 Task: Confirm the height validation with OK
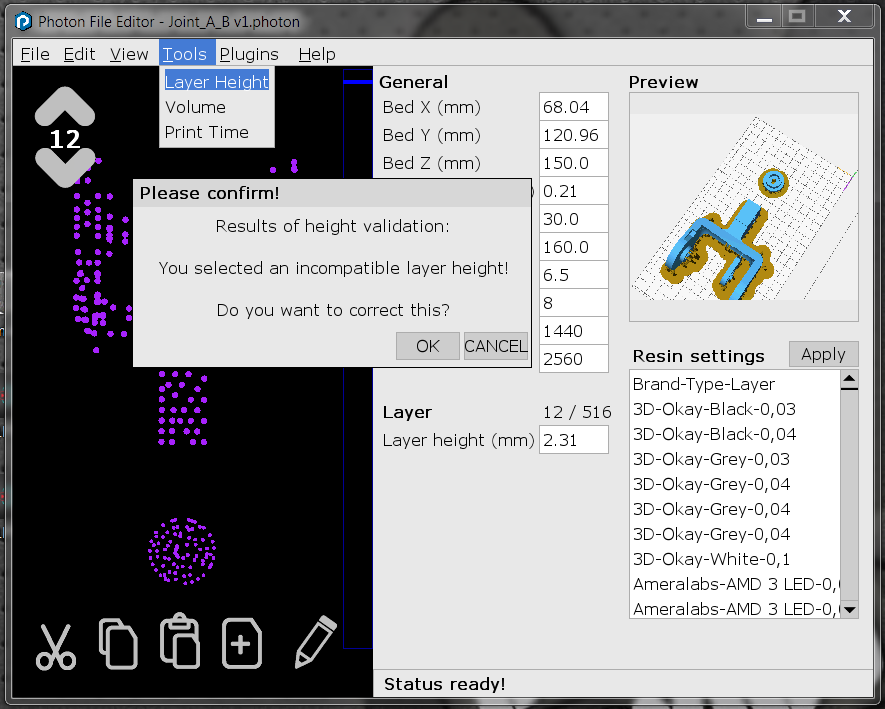427,346
